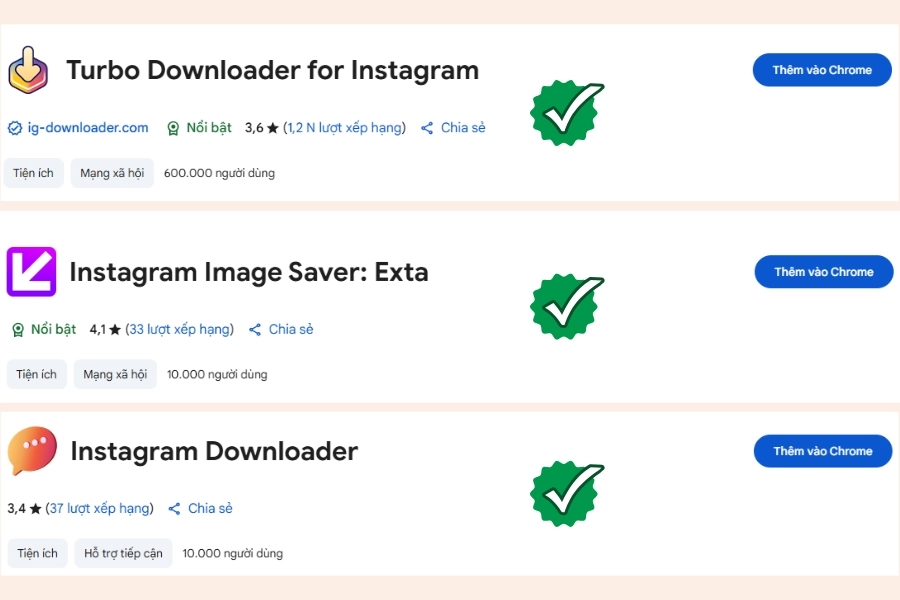Click the purple Instagram Image Saver Exta icon
Screen dimensions: 900x600
point(31,272)
